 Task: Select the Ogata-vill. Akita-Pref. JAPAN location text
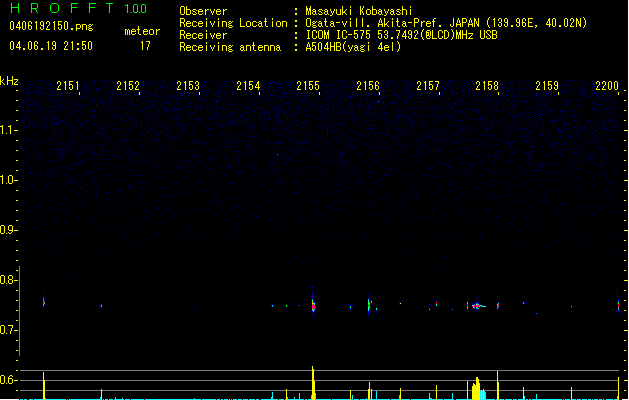click(x=446, y=23)
